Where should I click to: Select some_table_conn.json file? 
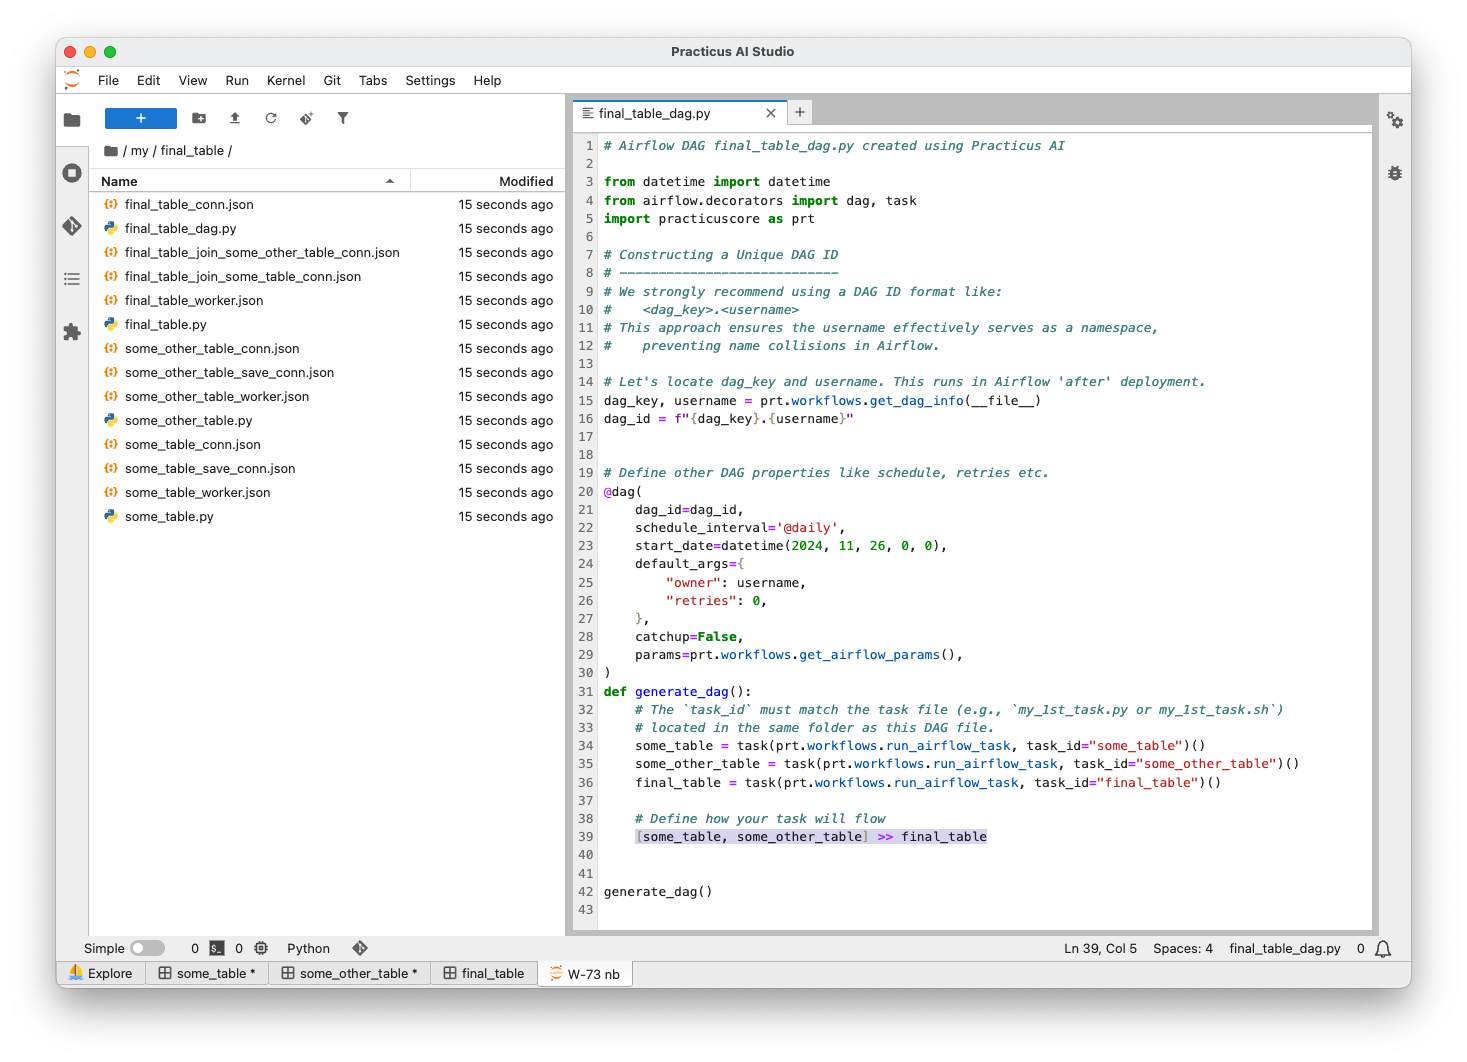coord(328,444)
